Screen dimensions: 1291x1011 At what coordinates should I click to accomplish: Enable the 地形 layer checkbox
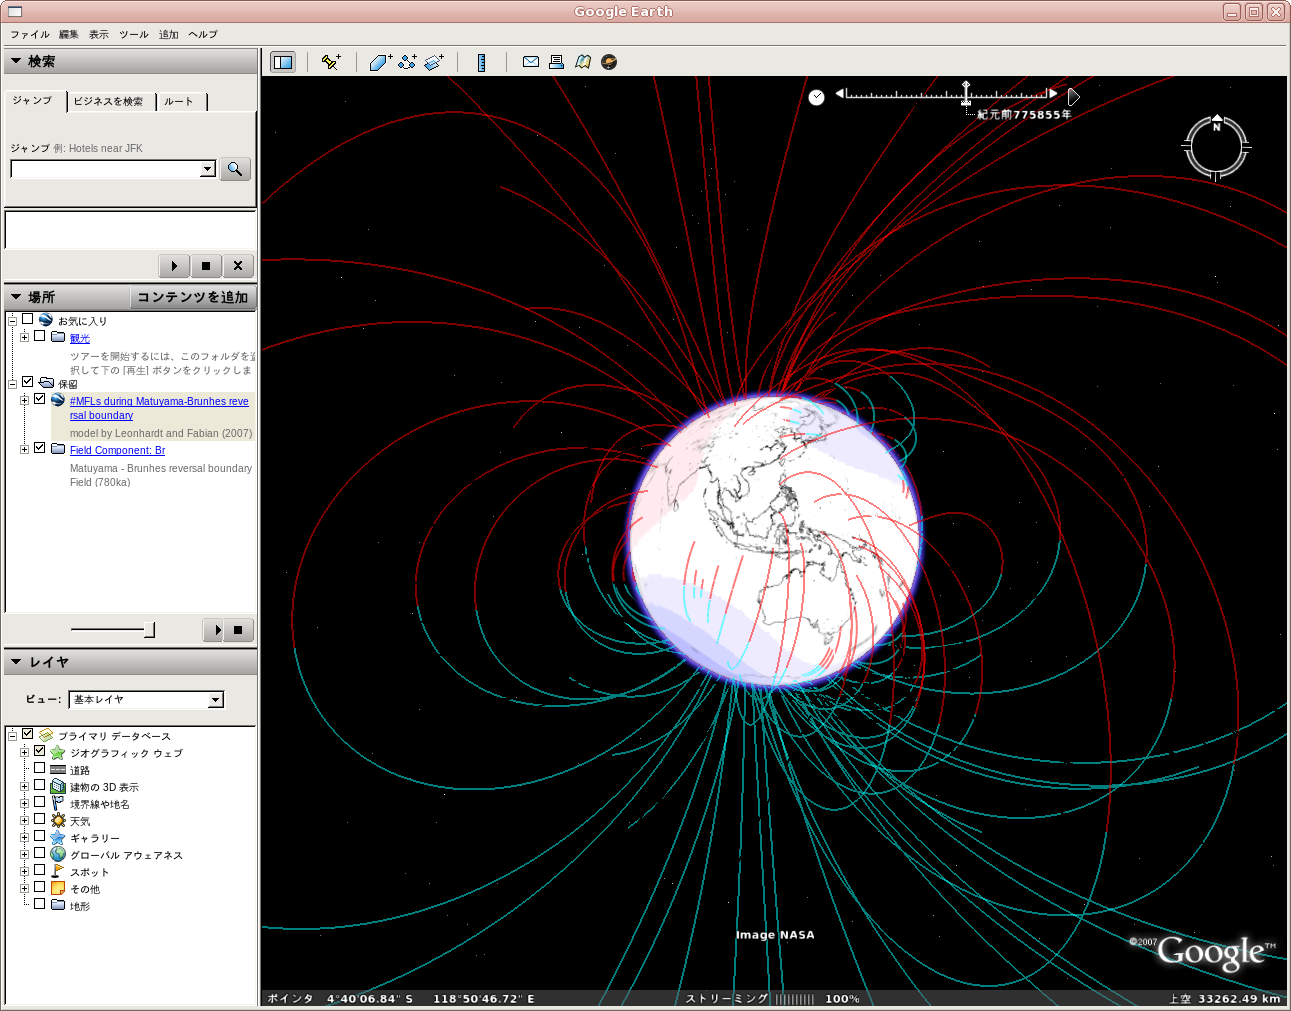click(x=40, y=904)
